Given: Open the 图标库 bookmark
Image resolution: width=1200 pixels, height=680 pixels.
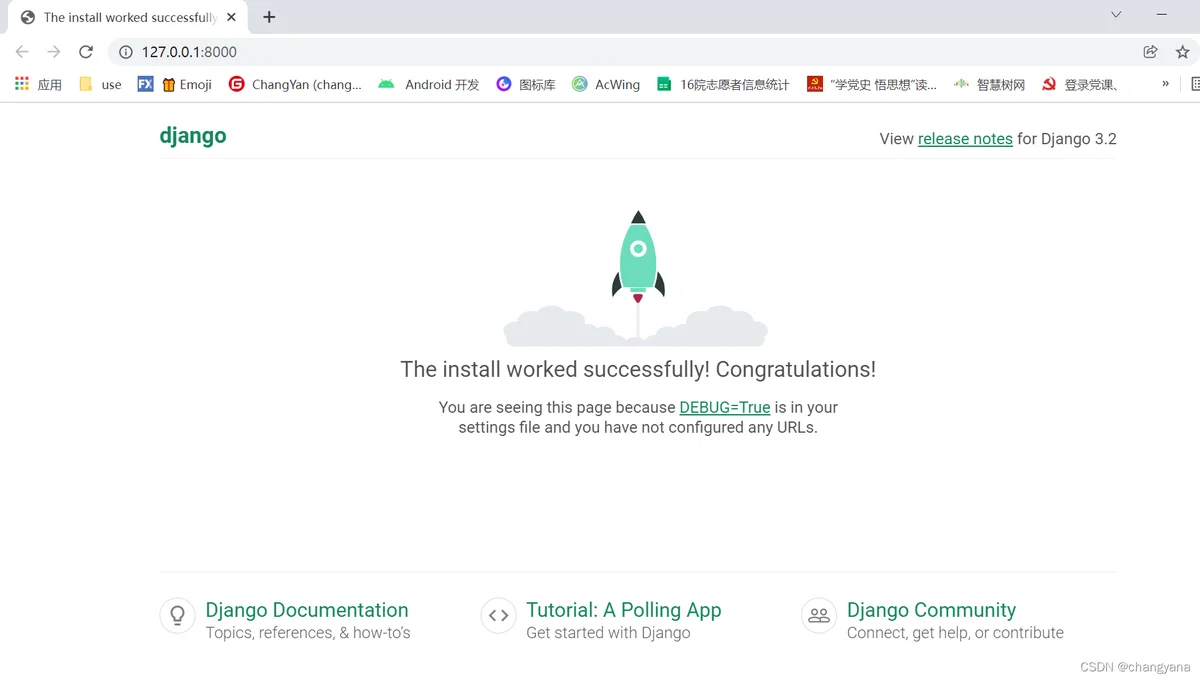Looking at the screenshot, I should pyautogui.click(x=526, y=84).
